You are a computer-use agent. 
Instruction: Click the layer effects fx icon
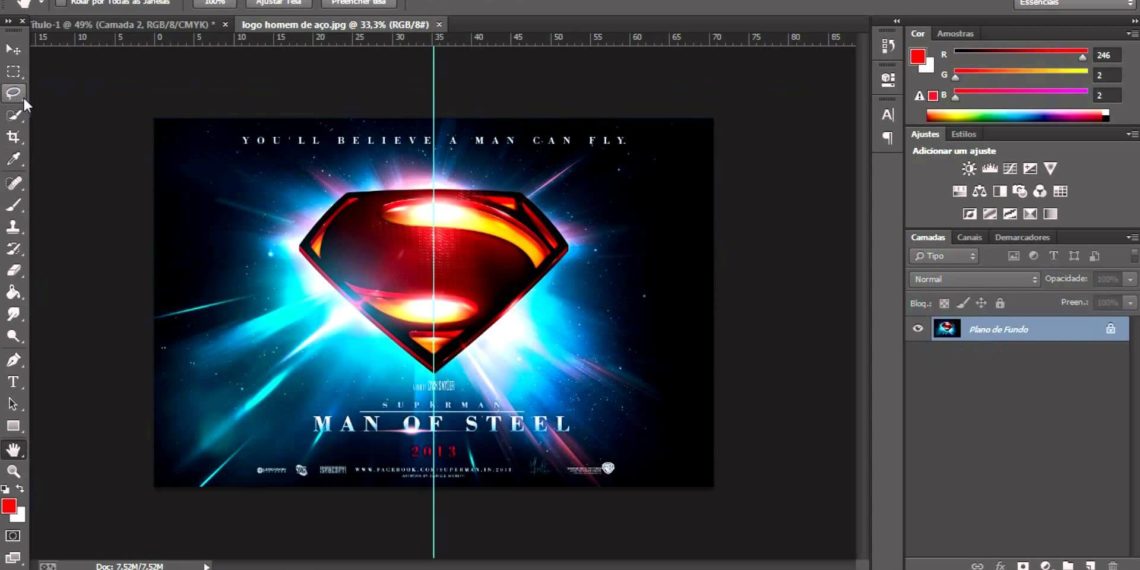pyautogui.click(x=1000, y=566)
